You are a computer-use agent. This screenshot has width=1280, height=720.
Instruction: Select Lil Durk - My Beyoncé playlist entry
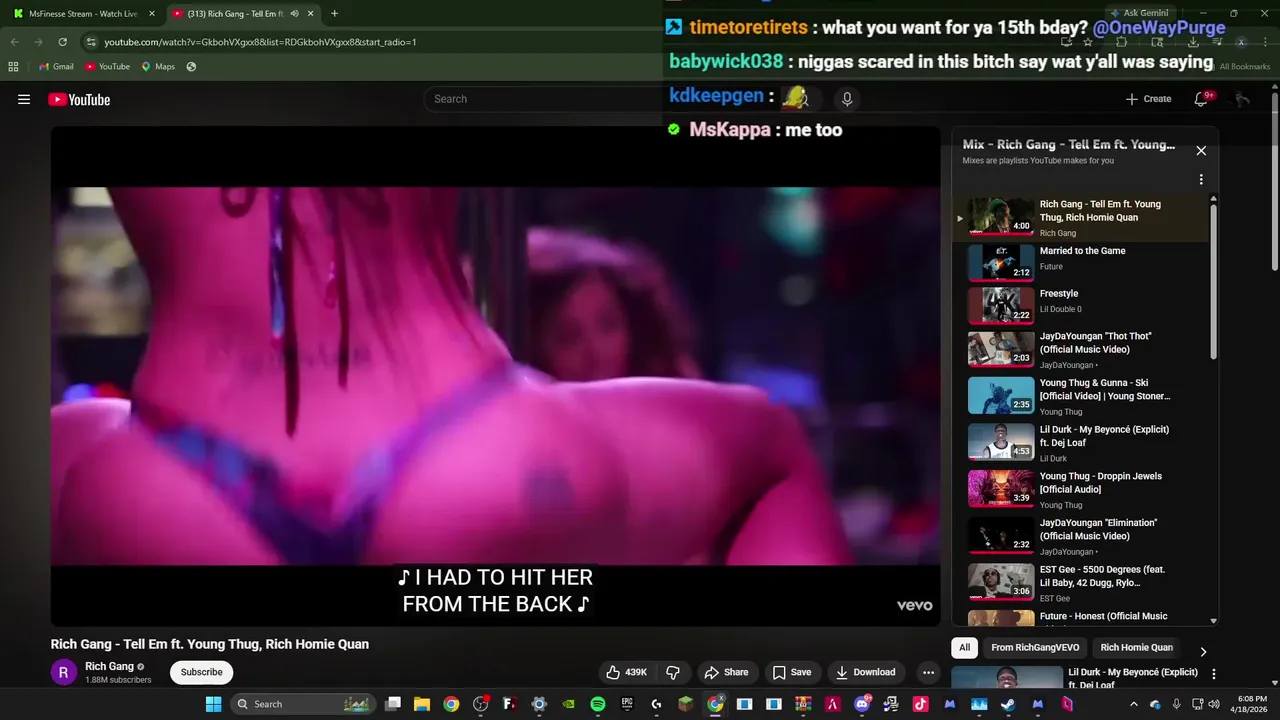click(x=1080, y=442)
